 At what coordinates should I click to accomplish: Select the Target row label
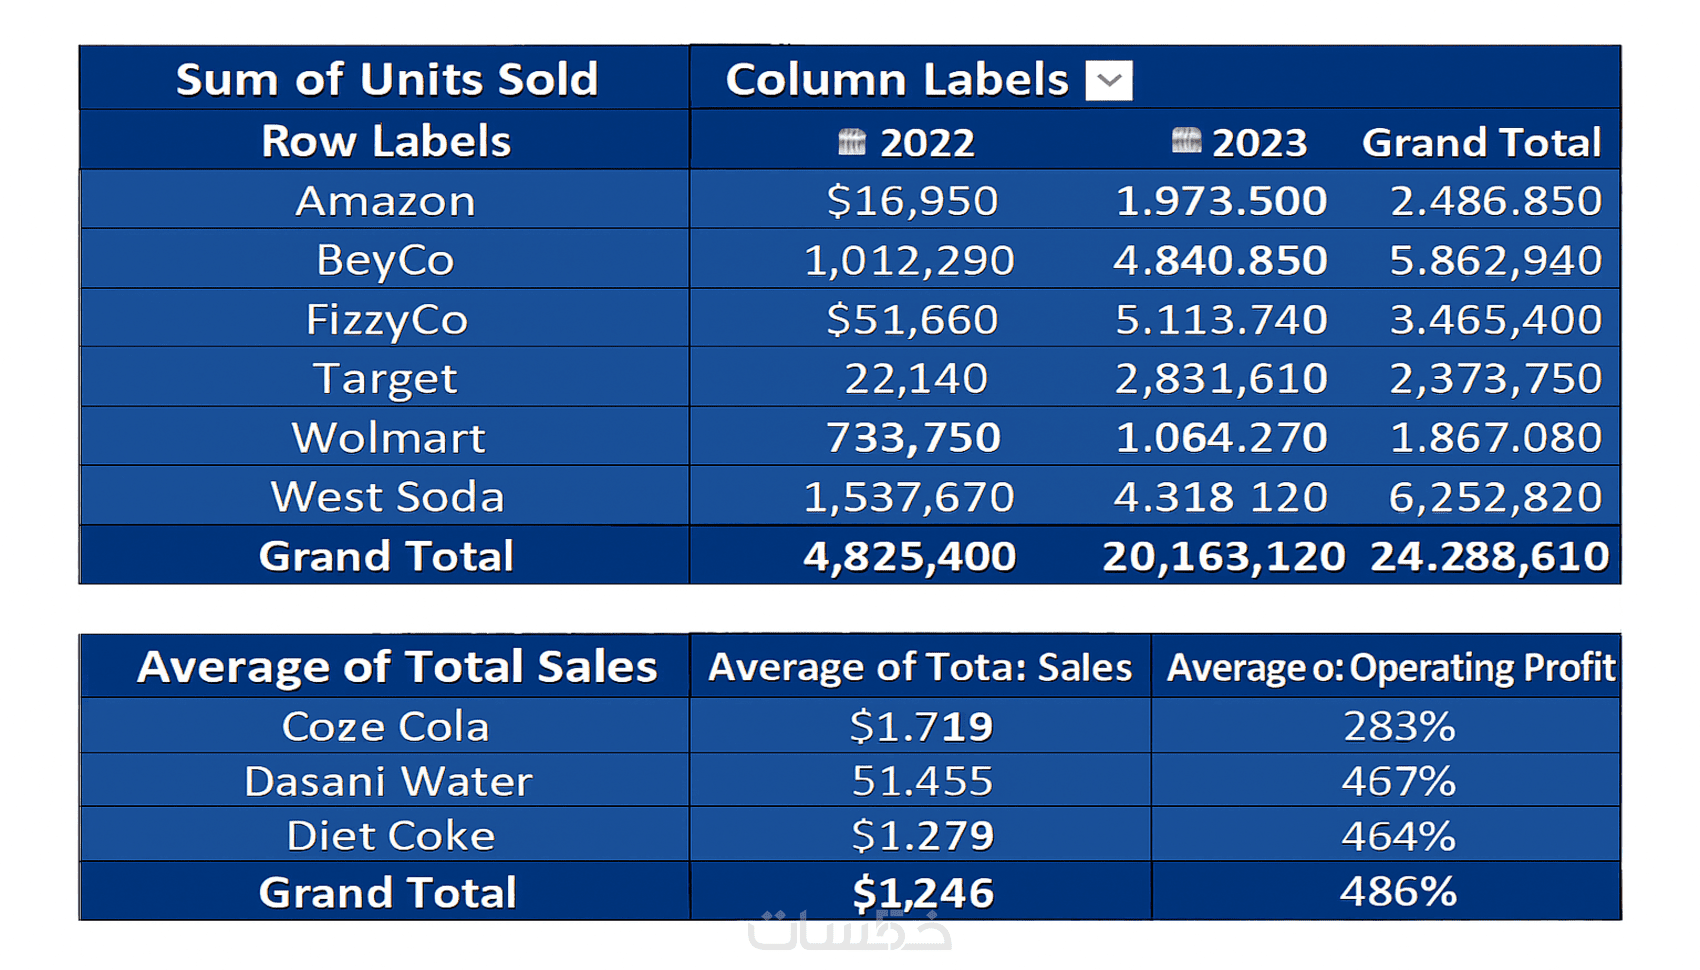386,379
